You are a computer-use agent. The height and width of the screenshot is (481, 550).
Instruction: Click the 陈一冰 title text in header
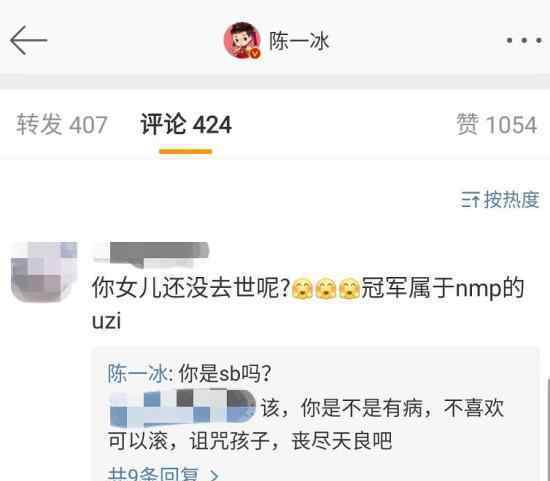[299, 41]
